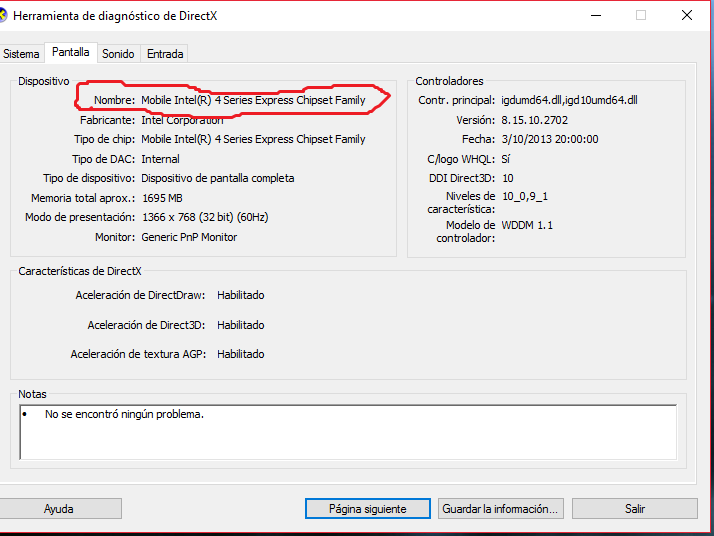Click the Fecha value 3/10/2013
This screenshot has height=536, width=714.
pos(550,139)
